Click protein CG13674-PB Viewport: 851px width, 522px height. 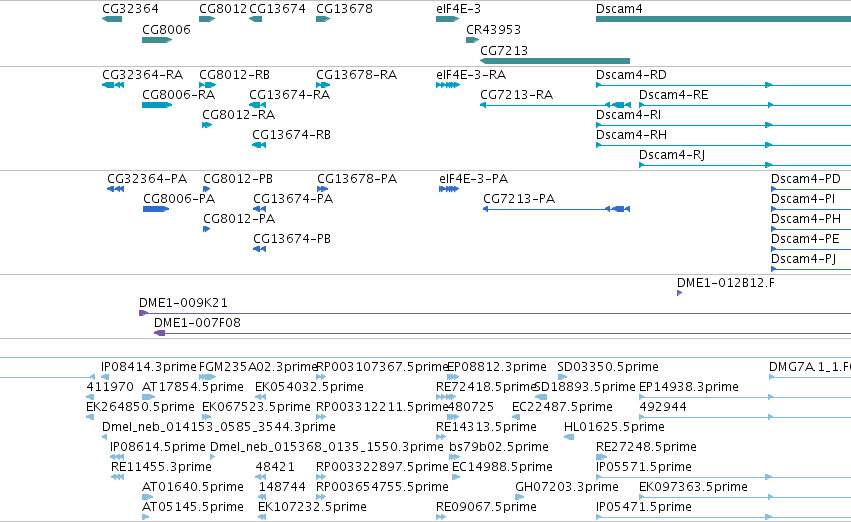pyautogui.click(x=291, y=239)
